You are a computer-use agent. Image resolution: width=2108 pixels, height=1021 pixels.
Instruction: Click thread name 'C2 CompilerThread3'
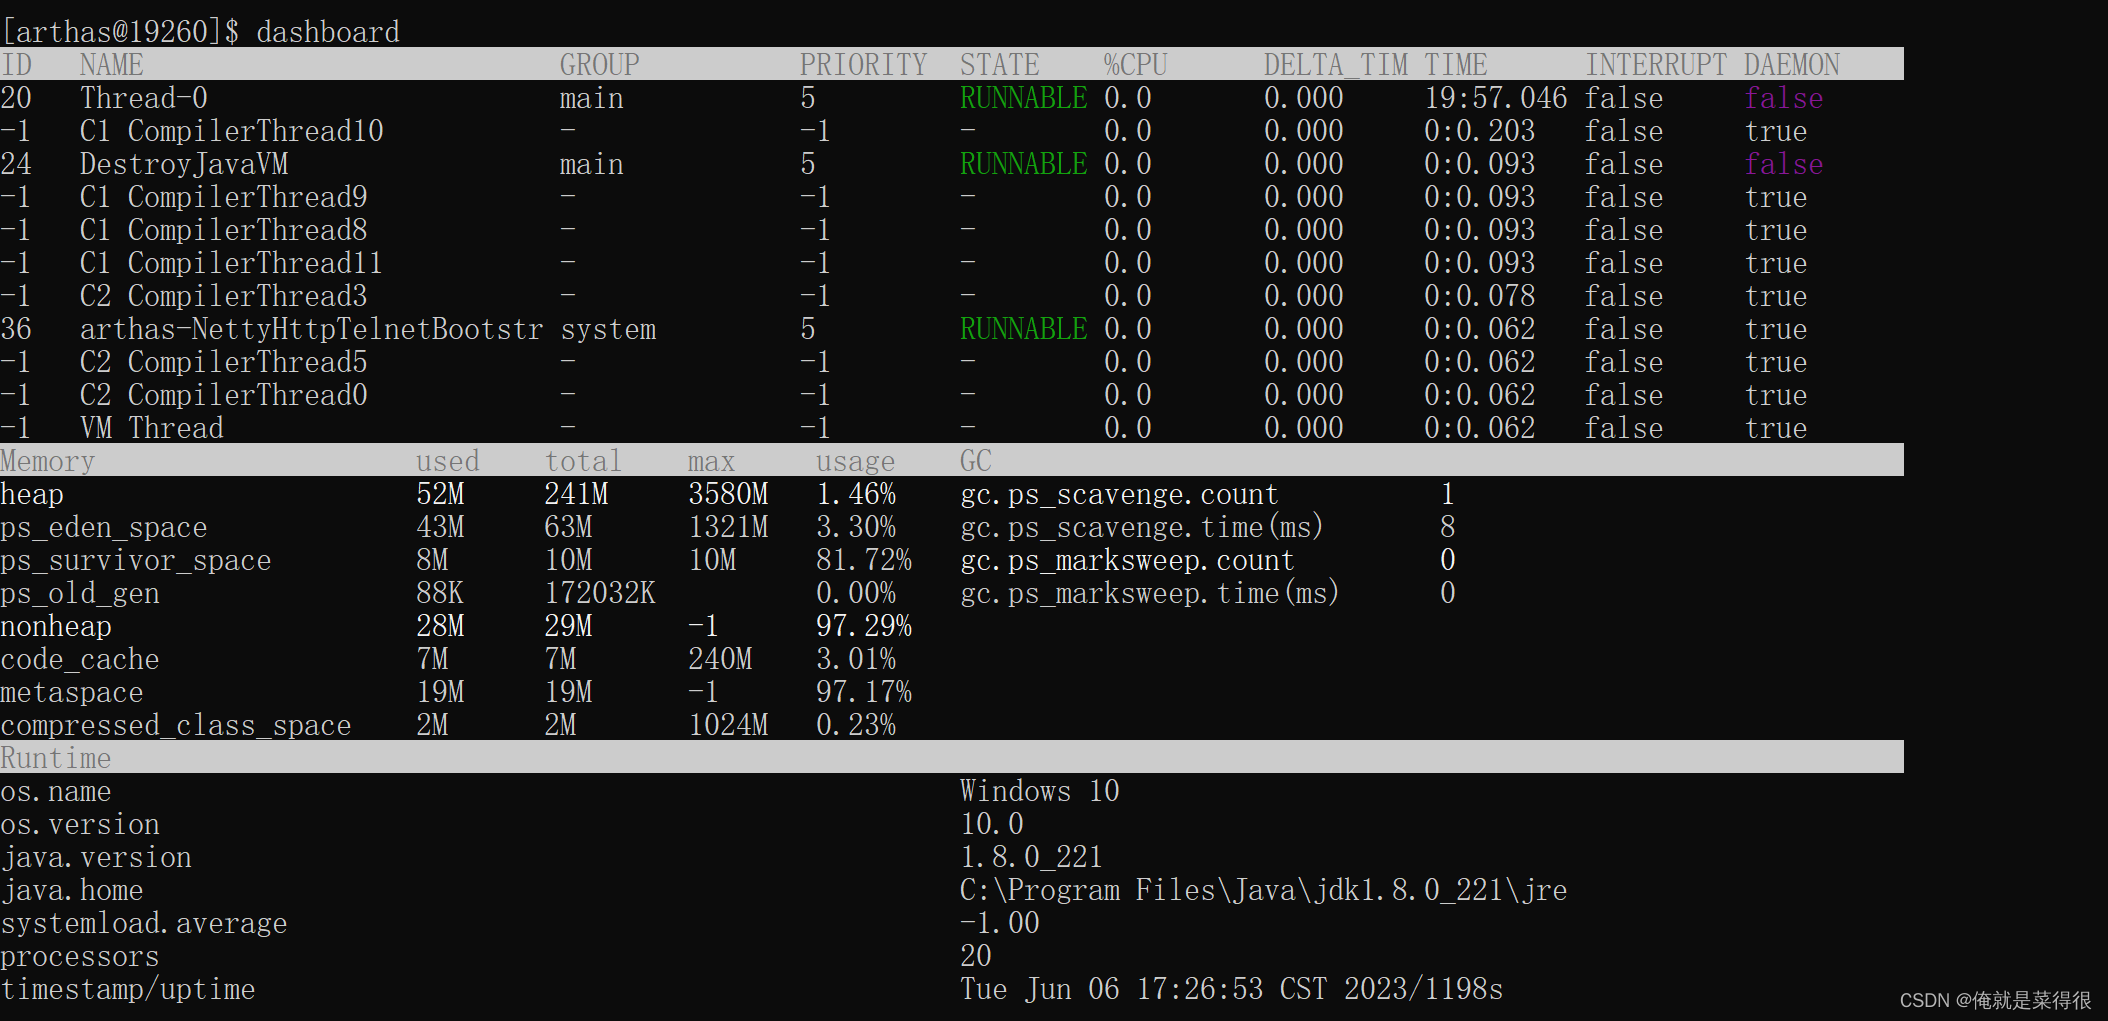(x=224, y=296)
